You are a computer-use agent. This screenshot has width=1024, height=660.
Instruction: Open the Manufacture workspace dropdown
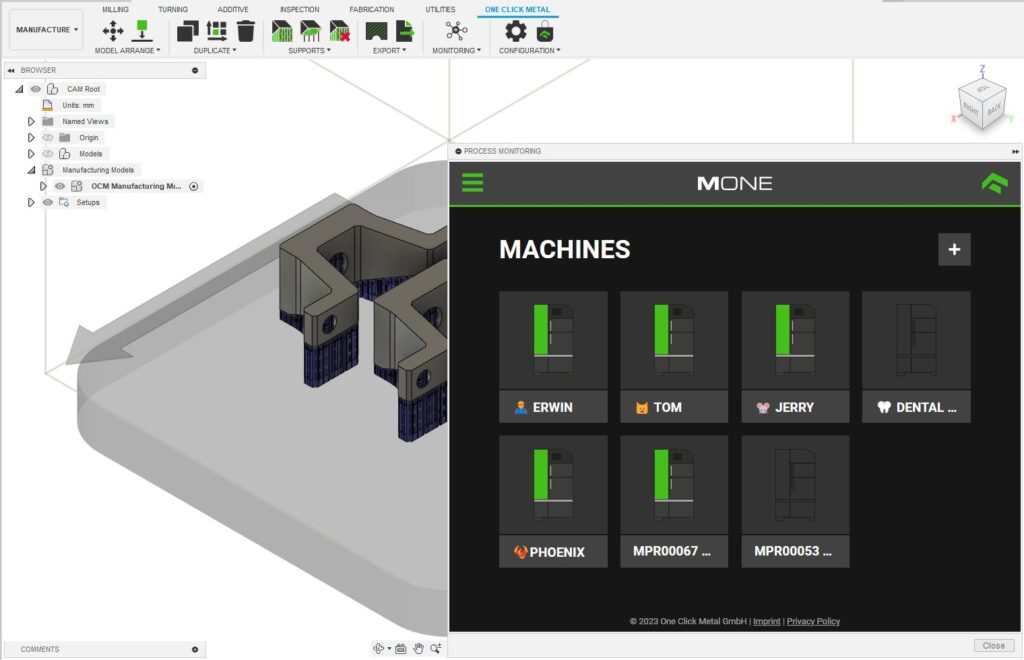click(x=45, y=29)
